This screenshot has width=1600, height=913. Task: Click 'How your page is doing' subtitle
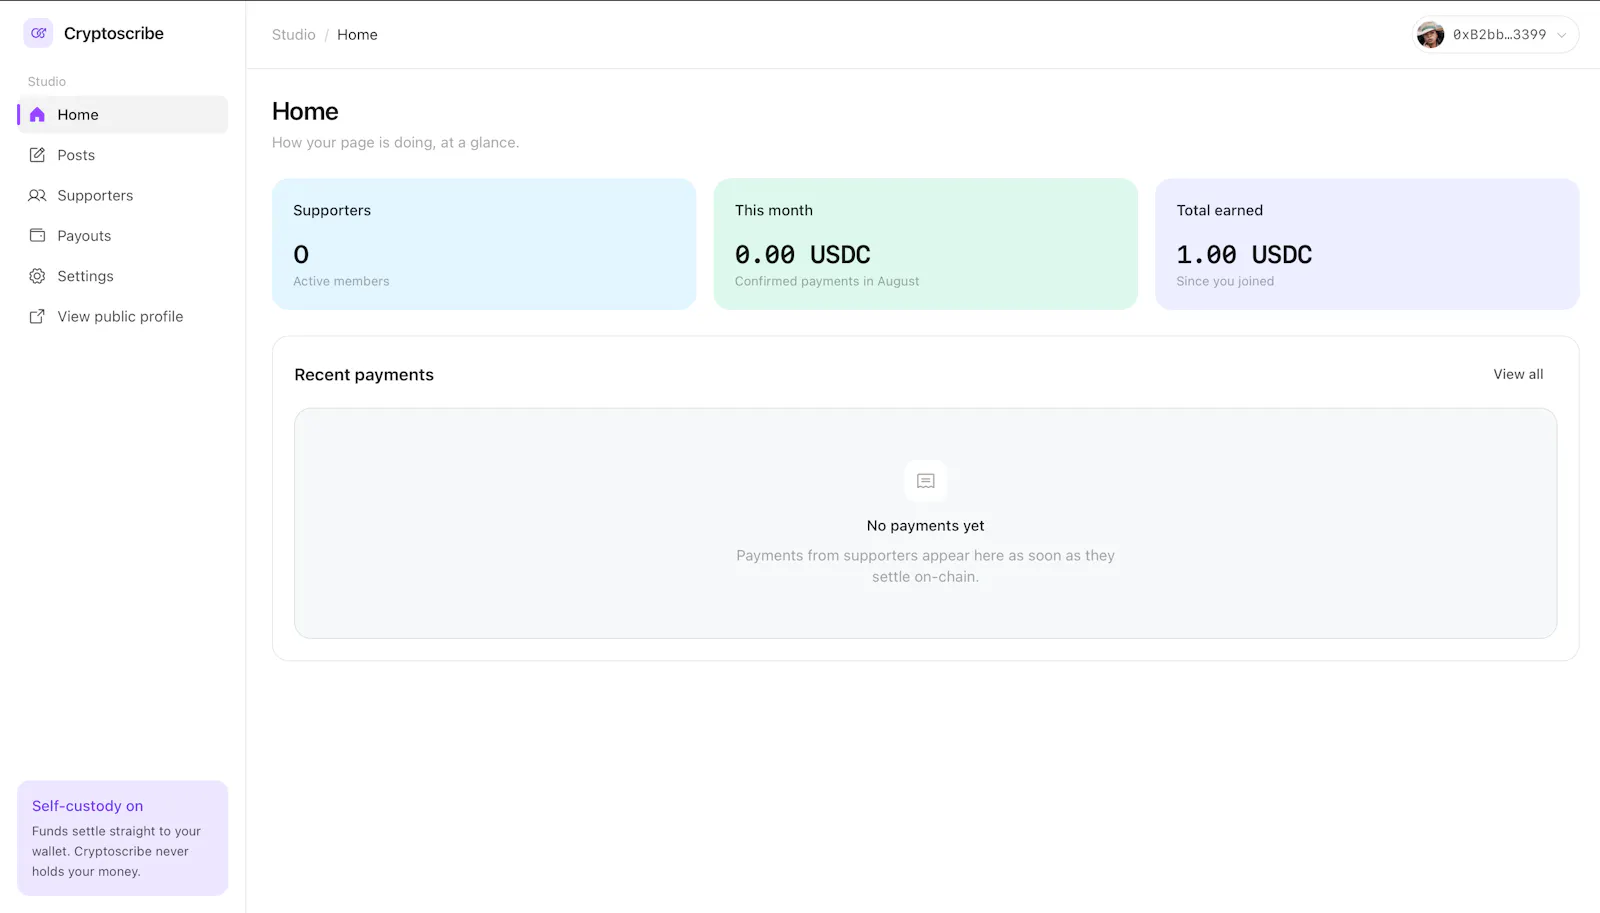pos(396,143)
